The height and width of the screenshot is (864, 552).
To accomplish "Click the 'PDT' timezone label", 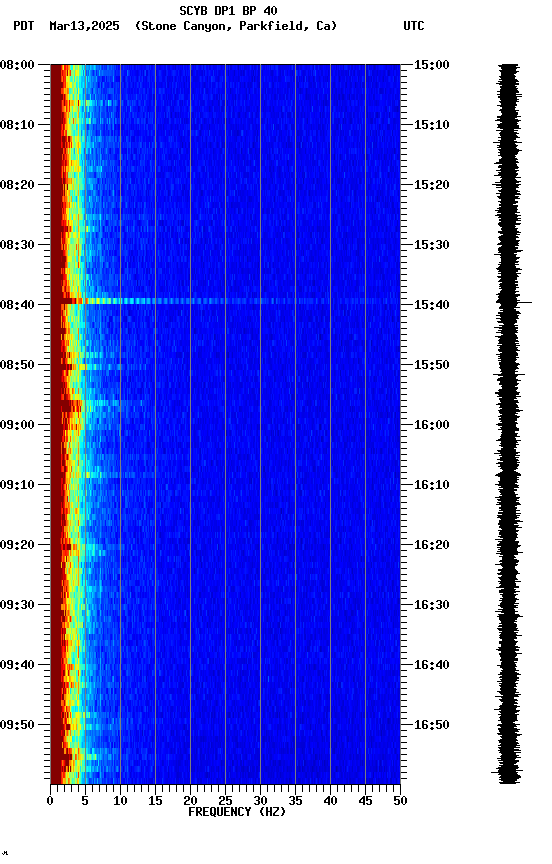I will point(24,26).
